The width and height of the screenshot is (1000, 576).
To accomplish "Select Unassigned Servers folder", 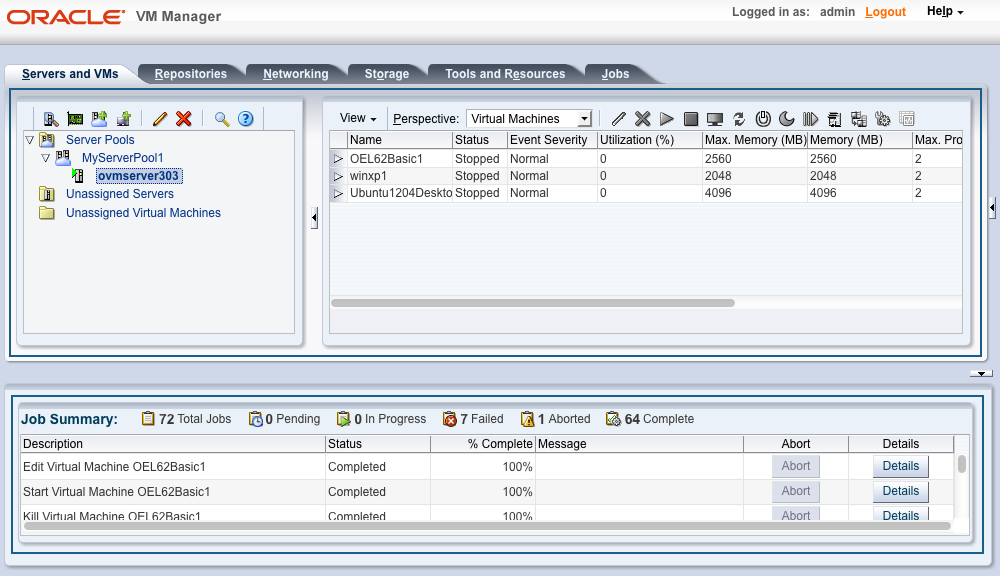I will tap(120, 194).
